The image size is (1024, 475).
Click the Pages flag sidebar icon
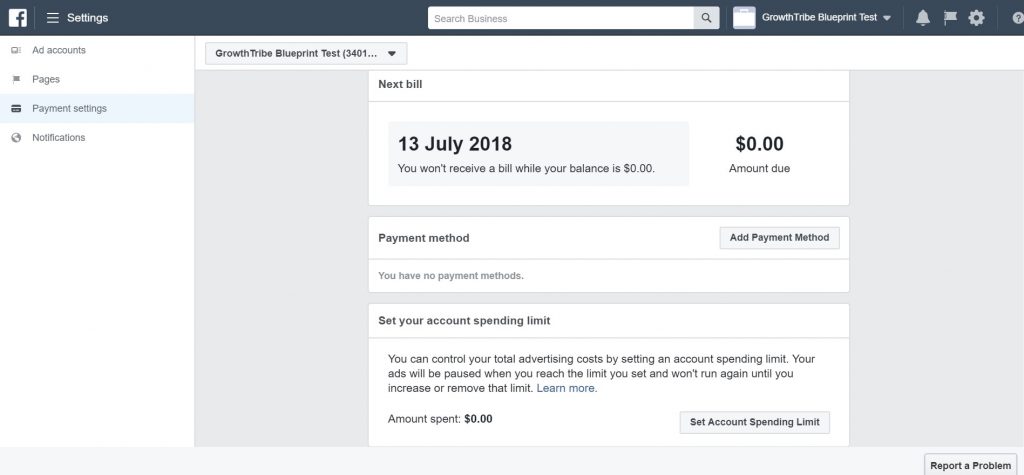tap(16, 80)
